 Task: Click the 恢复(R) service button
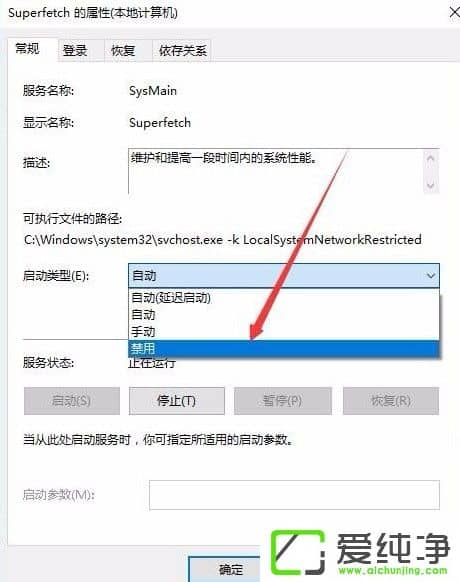(x=391, y=401)
